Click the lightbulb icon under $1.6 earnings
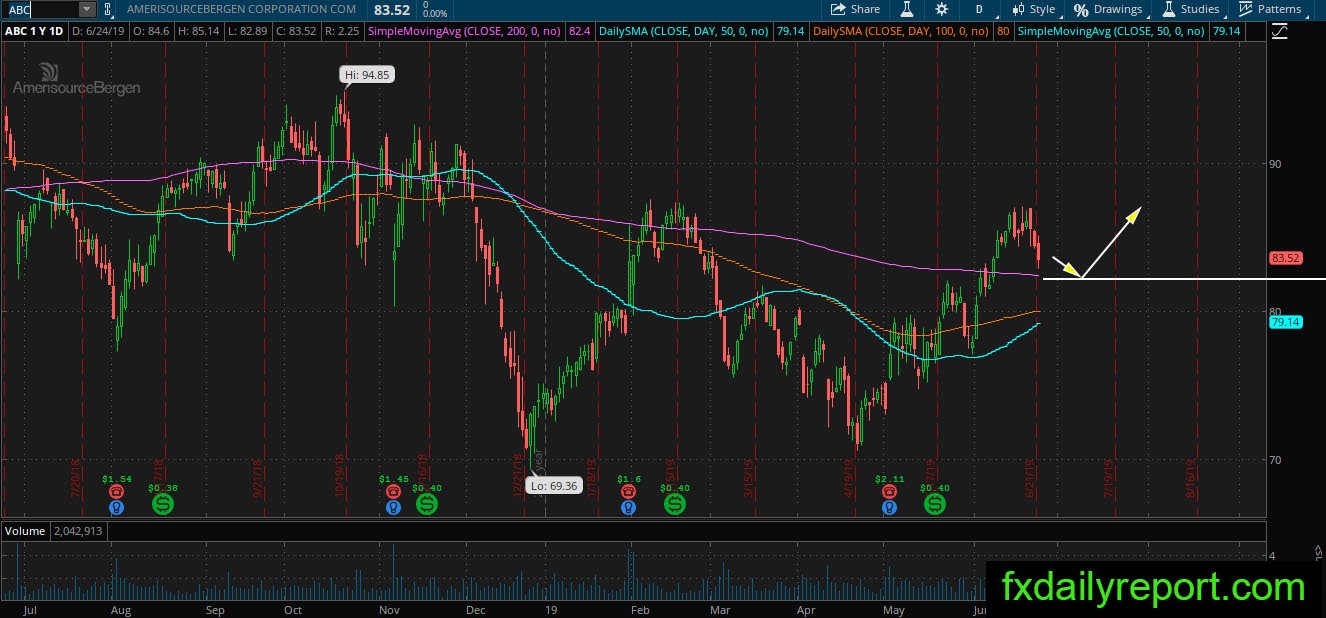The image size is (1326, 618). [627, 507]
